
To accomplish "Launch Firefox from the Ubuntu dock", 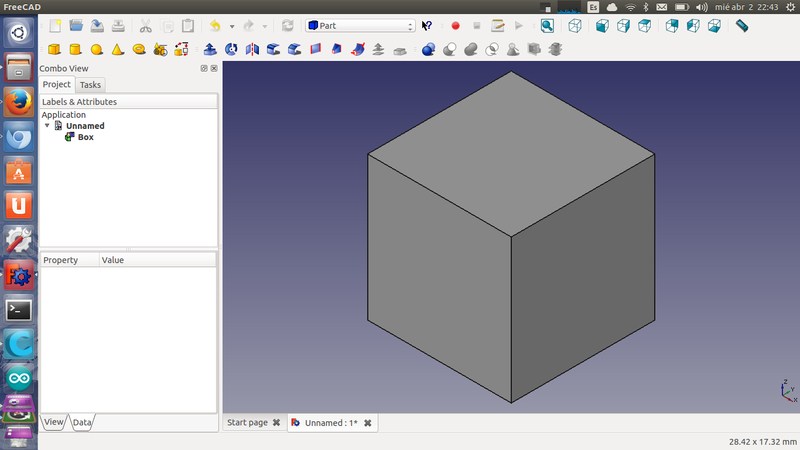I will pos(18,101).
